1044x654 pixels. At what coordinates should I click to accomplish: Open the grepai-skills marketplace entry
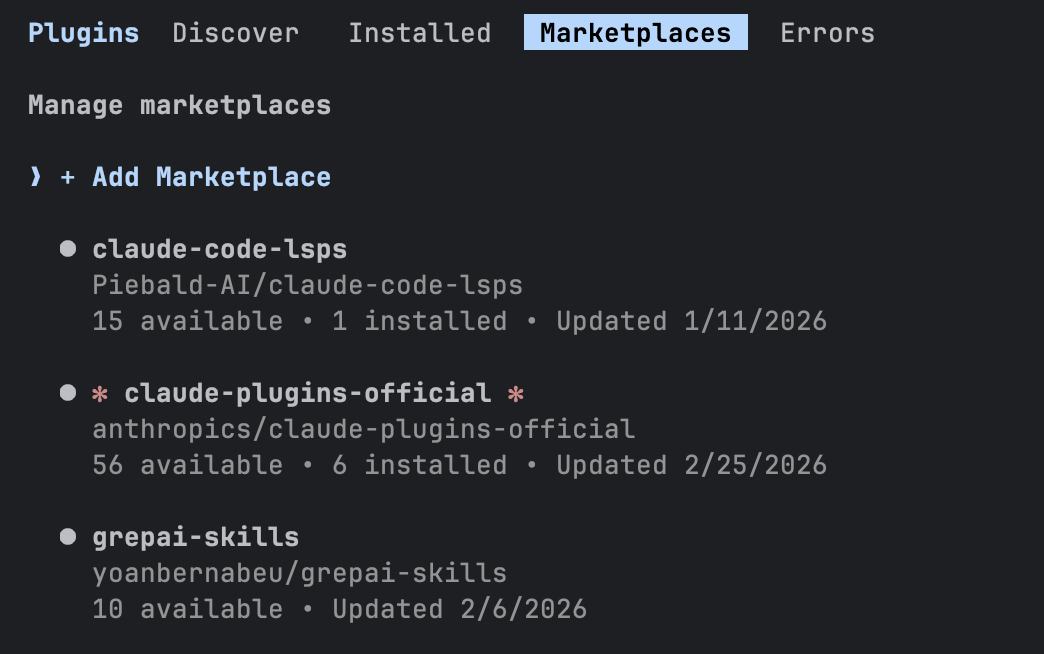196,537
